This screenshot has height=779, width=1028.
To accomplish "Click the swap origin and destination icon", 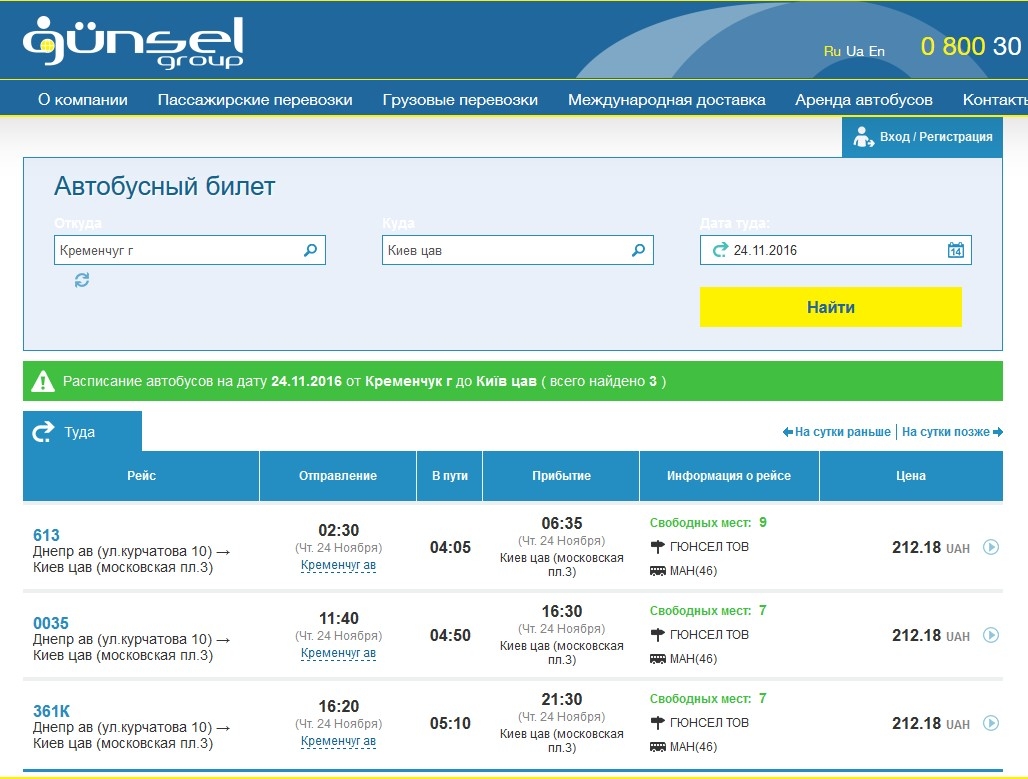I will tap(82, 281).
